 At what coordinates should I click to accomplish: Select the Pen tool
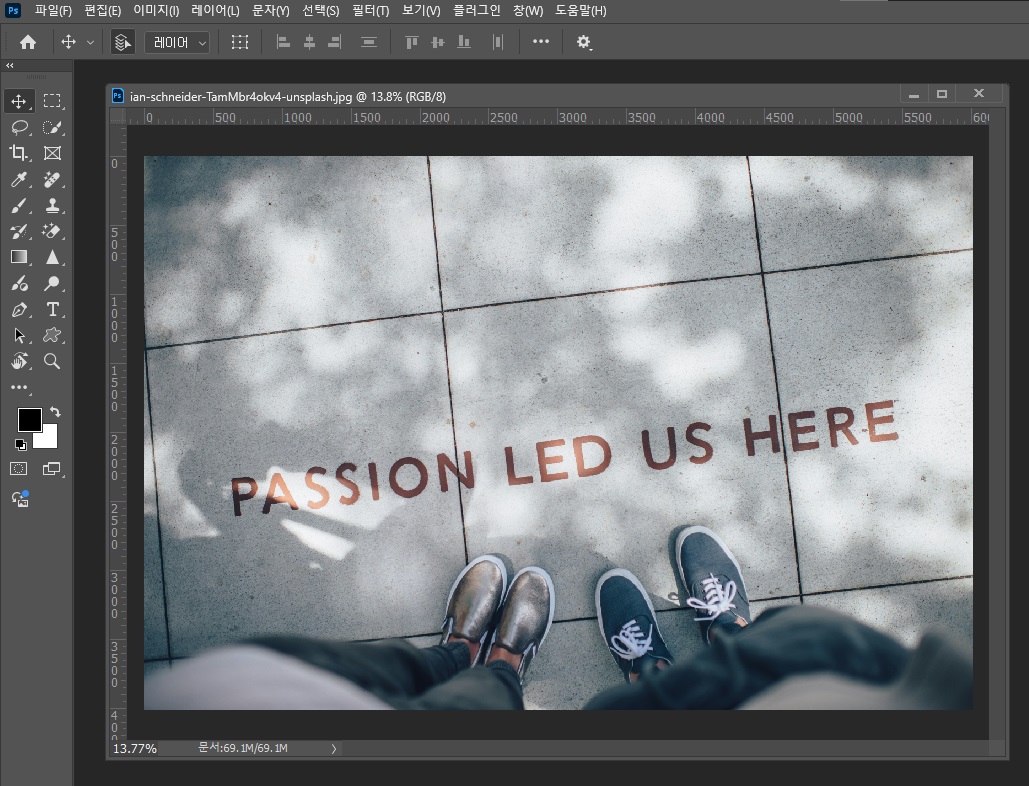pyautogui.click(x=19, y=310)
